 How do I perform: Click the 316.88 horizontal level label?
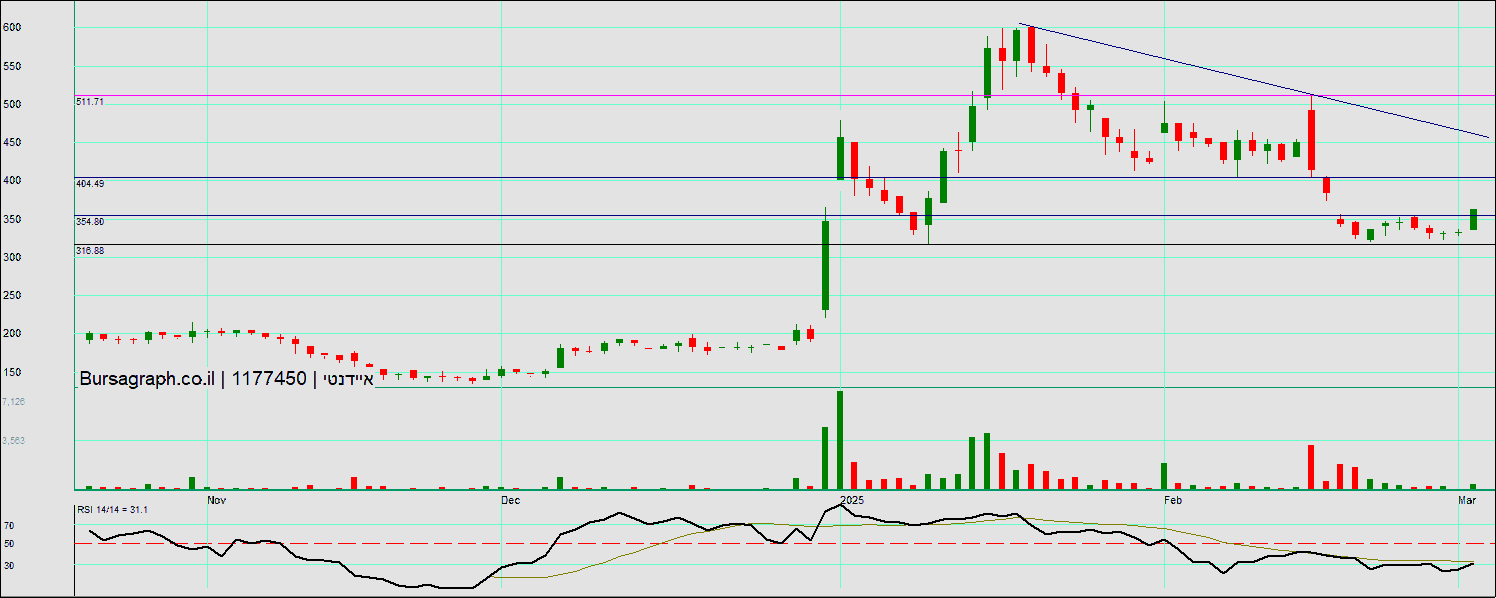click(x=90, y=251)
